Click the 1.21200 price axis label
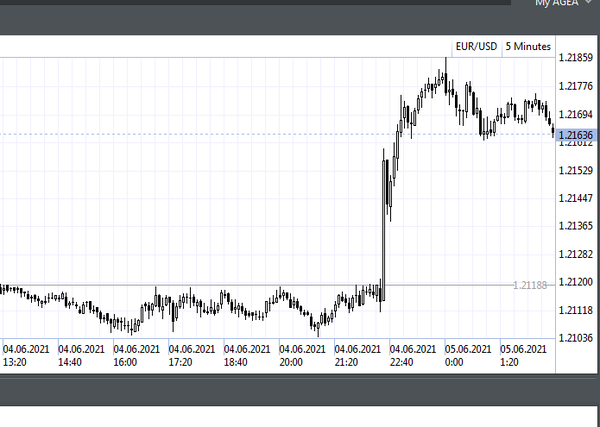 pos(577,283)
